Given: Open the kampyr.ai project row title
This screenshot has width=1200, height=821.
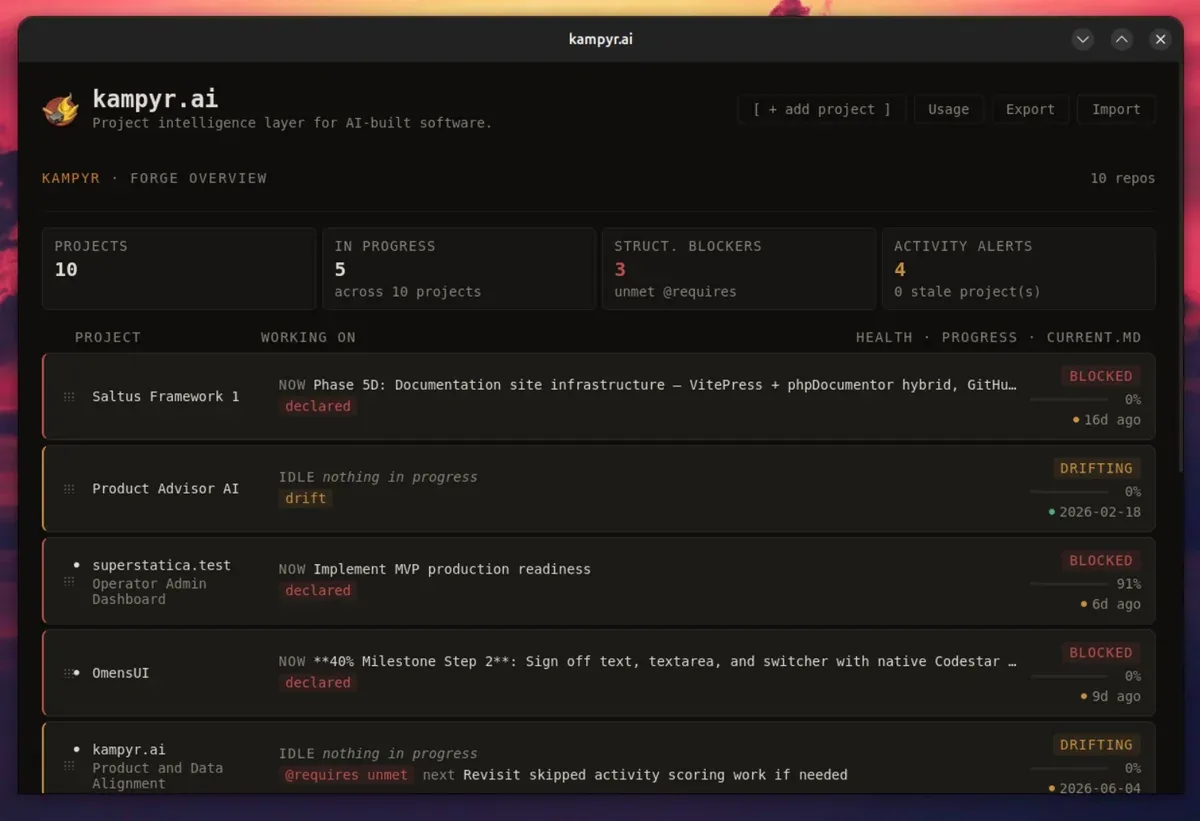Looking at the screenshot, I should pyautogui.click(x=129, y=749).
